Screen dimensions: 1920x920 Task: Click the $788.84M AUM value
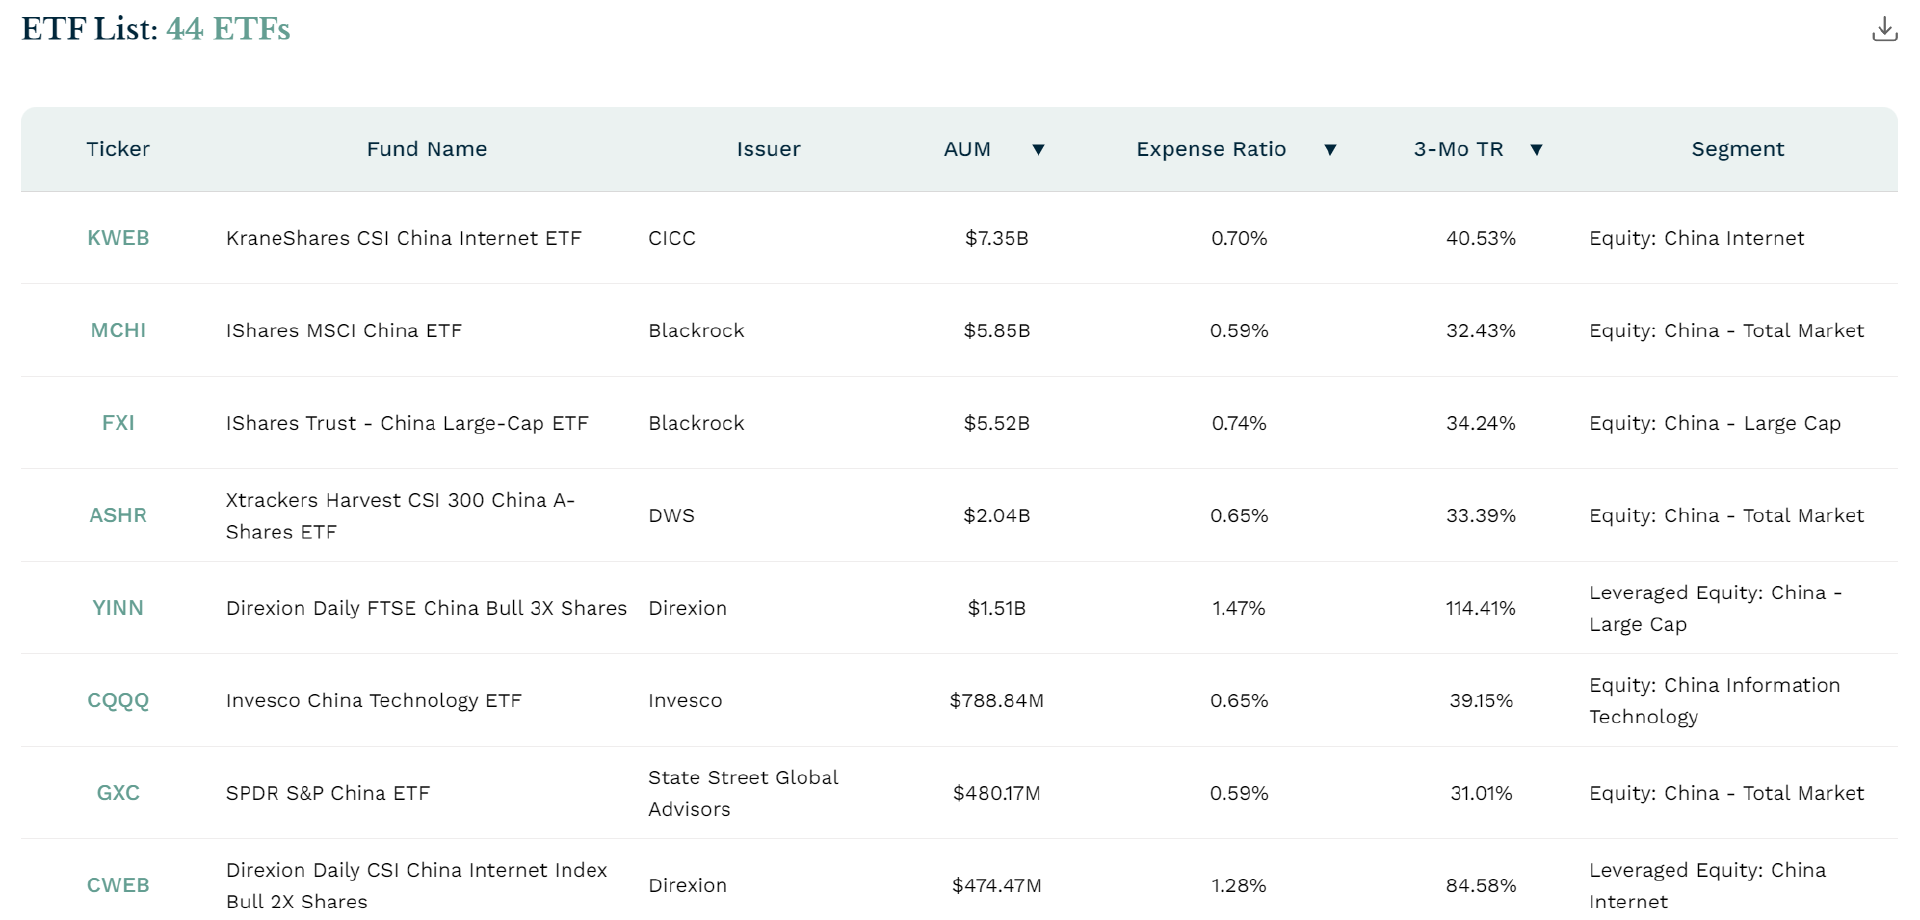pos(996,700)
